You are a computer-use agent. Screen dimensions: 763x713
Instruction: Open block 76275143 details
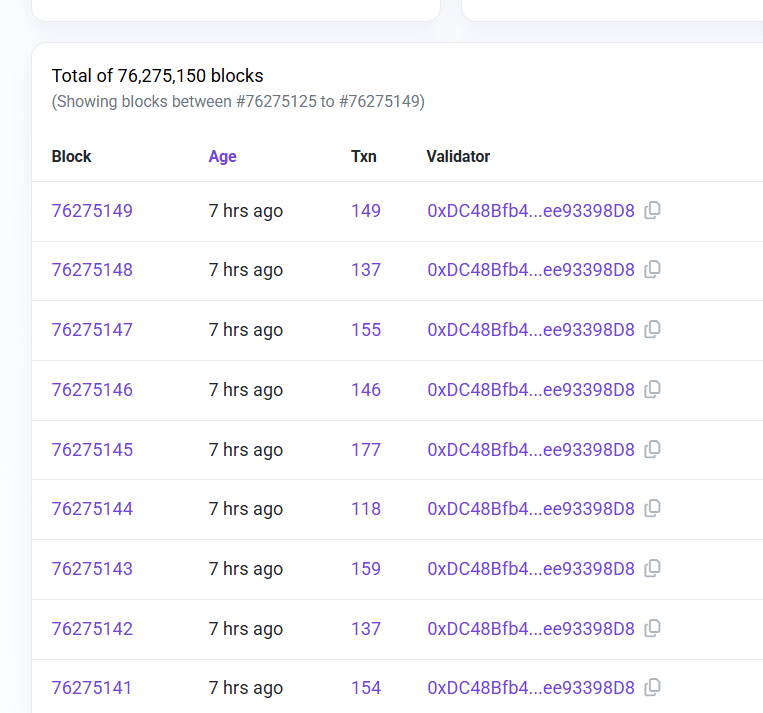coord(92,569)
